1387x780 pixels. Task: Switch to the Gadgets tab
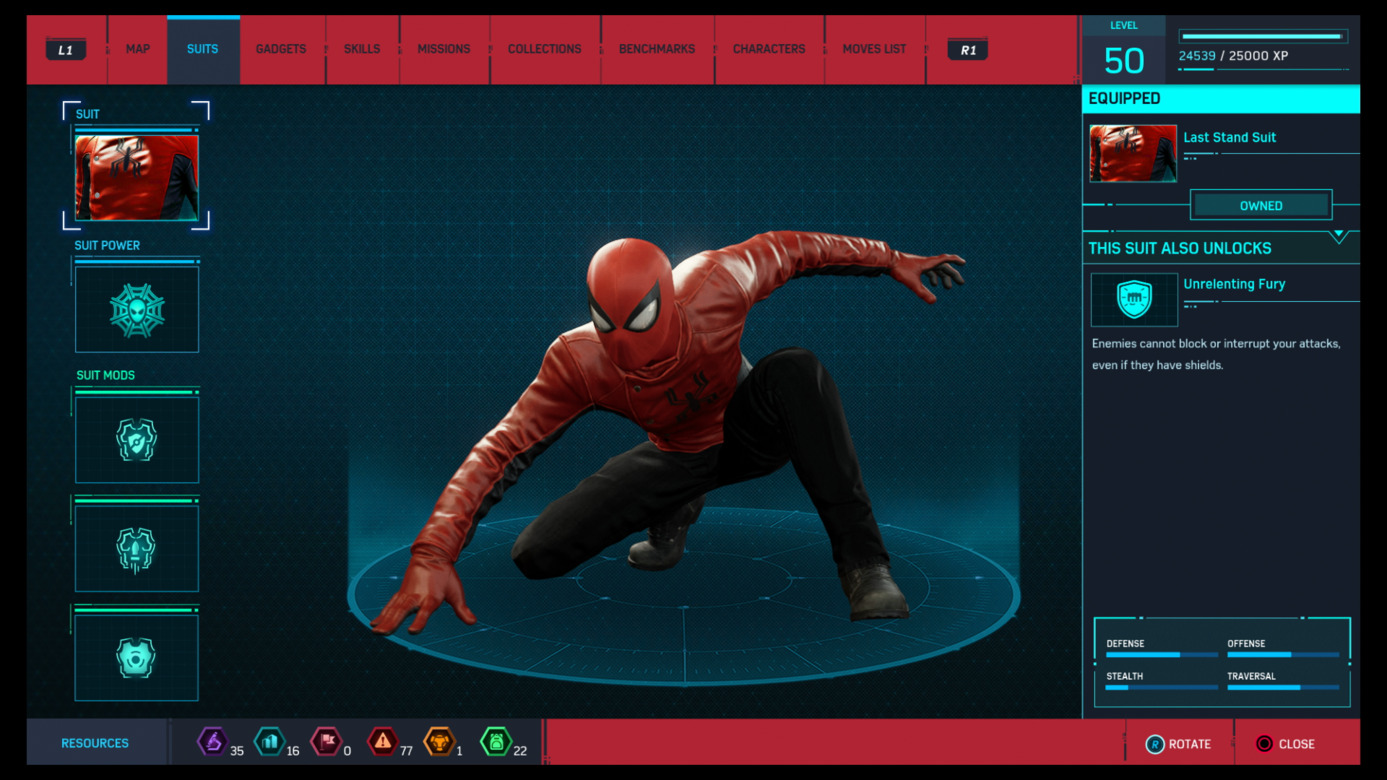pos(281,49)
